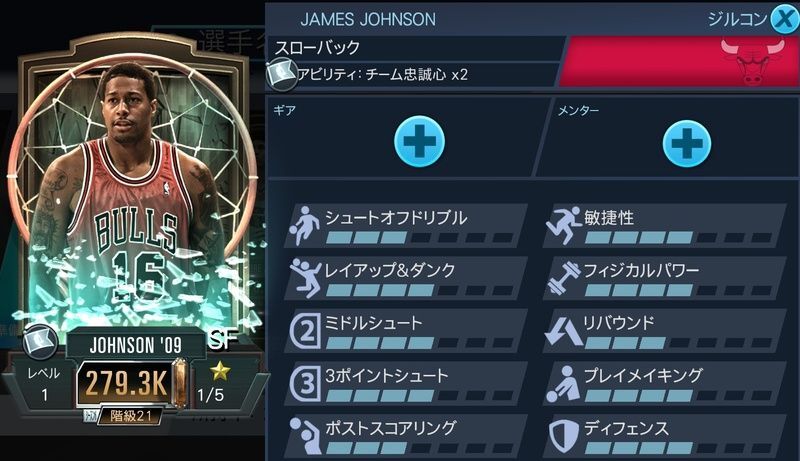Add a mentor with the メンター plus button
The width and height of the screenshot is (800, 461).
click(687, 143)
